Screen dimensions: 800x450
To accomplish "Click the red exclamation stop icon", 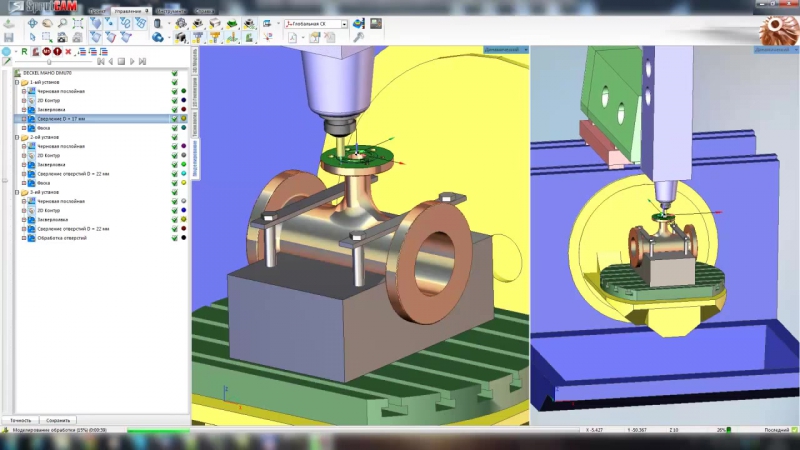I will [57, 52].
